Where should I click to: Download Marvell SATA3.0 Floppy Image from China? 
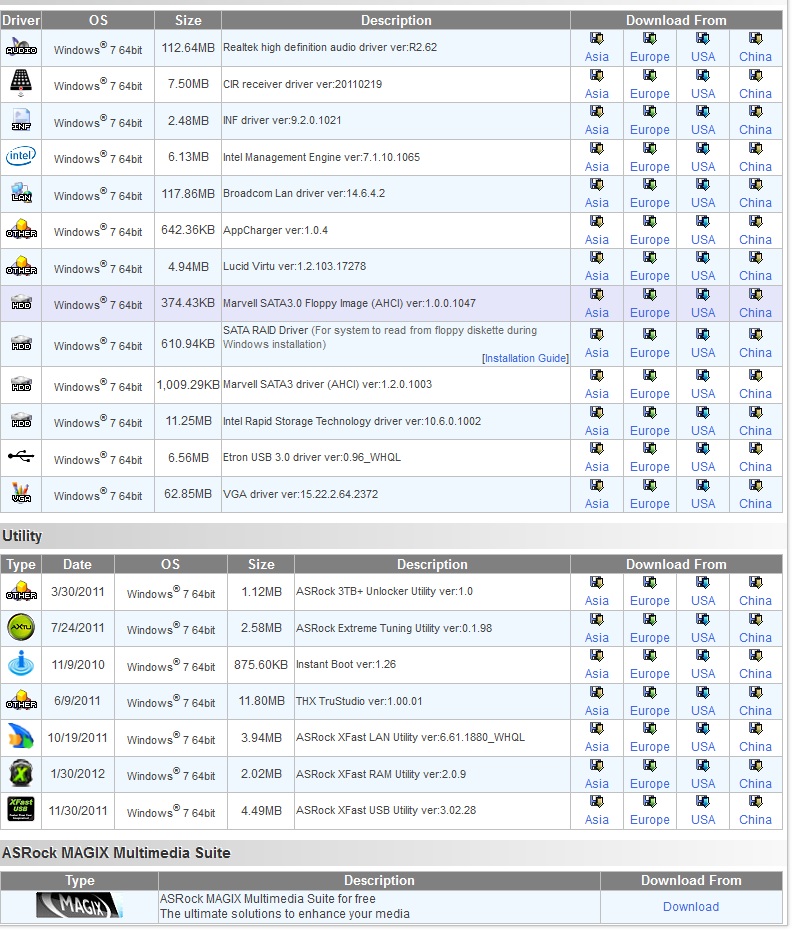coord(755,313)
